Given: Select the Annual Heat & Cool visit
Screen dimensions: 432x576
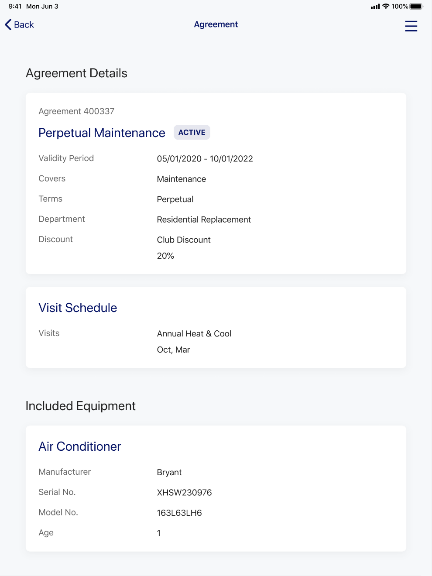Looking at the screenshot, I should (x=194, y=334).
